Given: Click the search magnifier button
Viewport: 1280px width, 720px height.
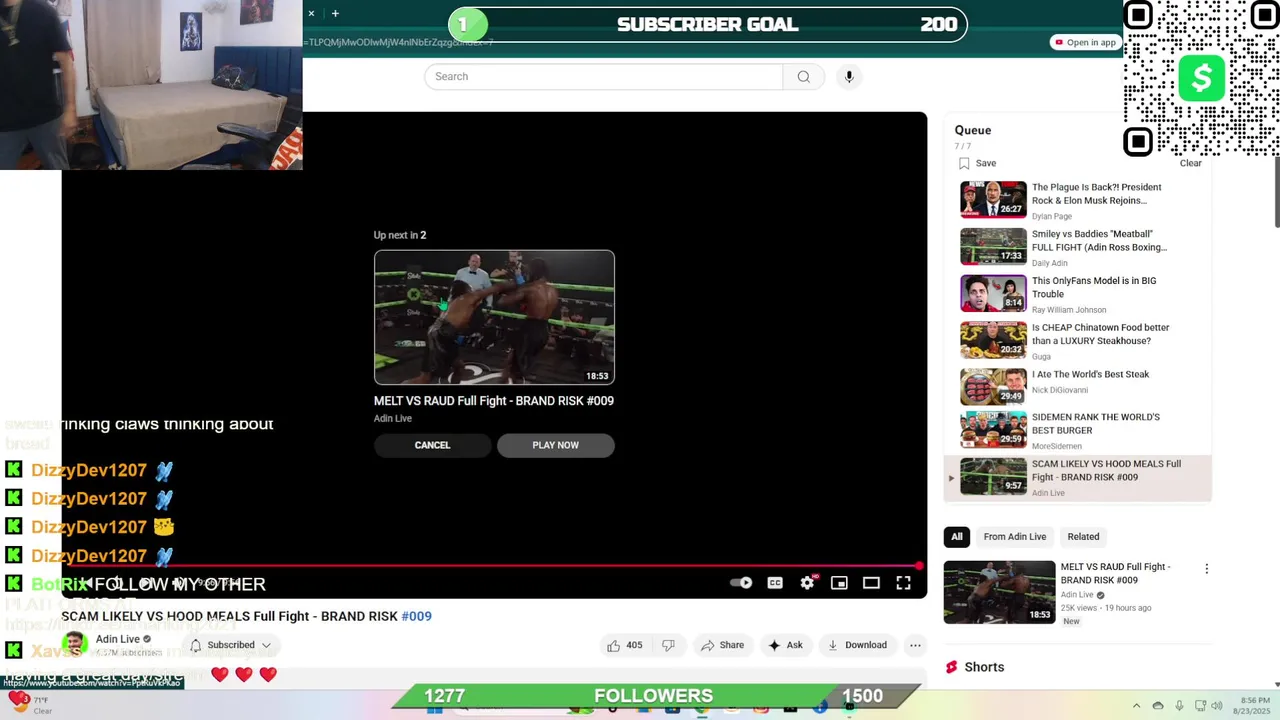Looking at the screenshot, I should click(803, 77).
